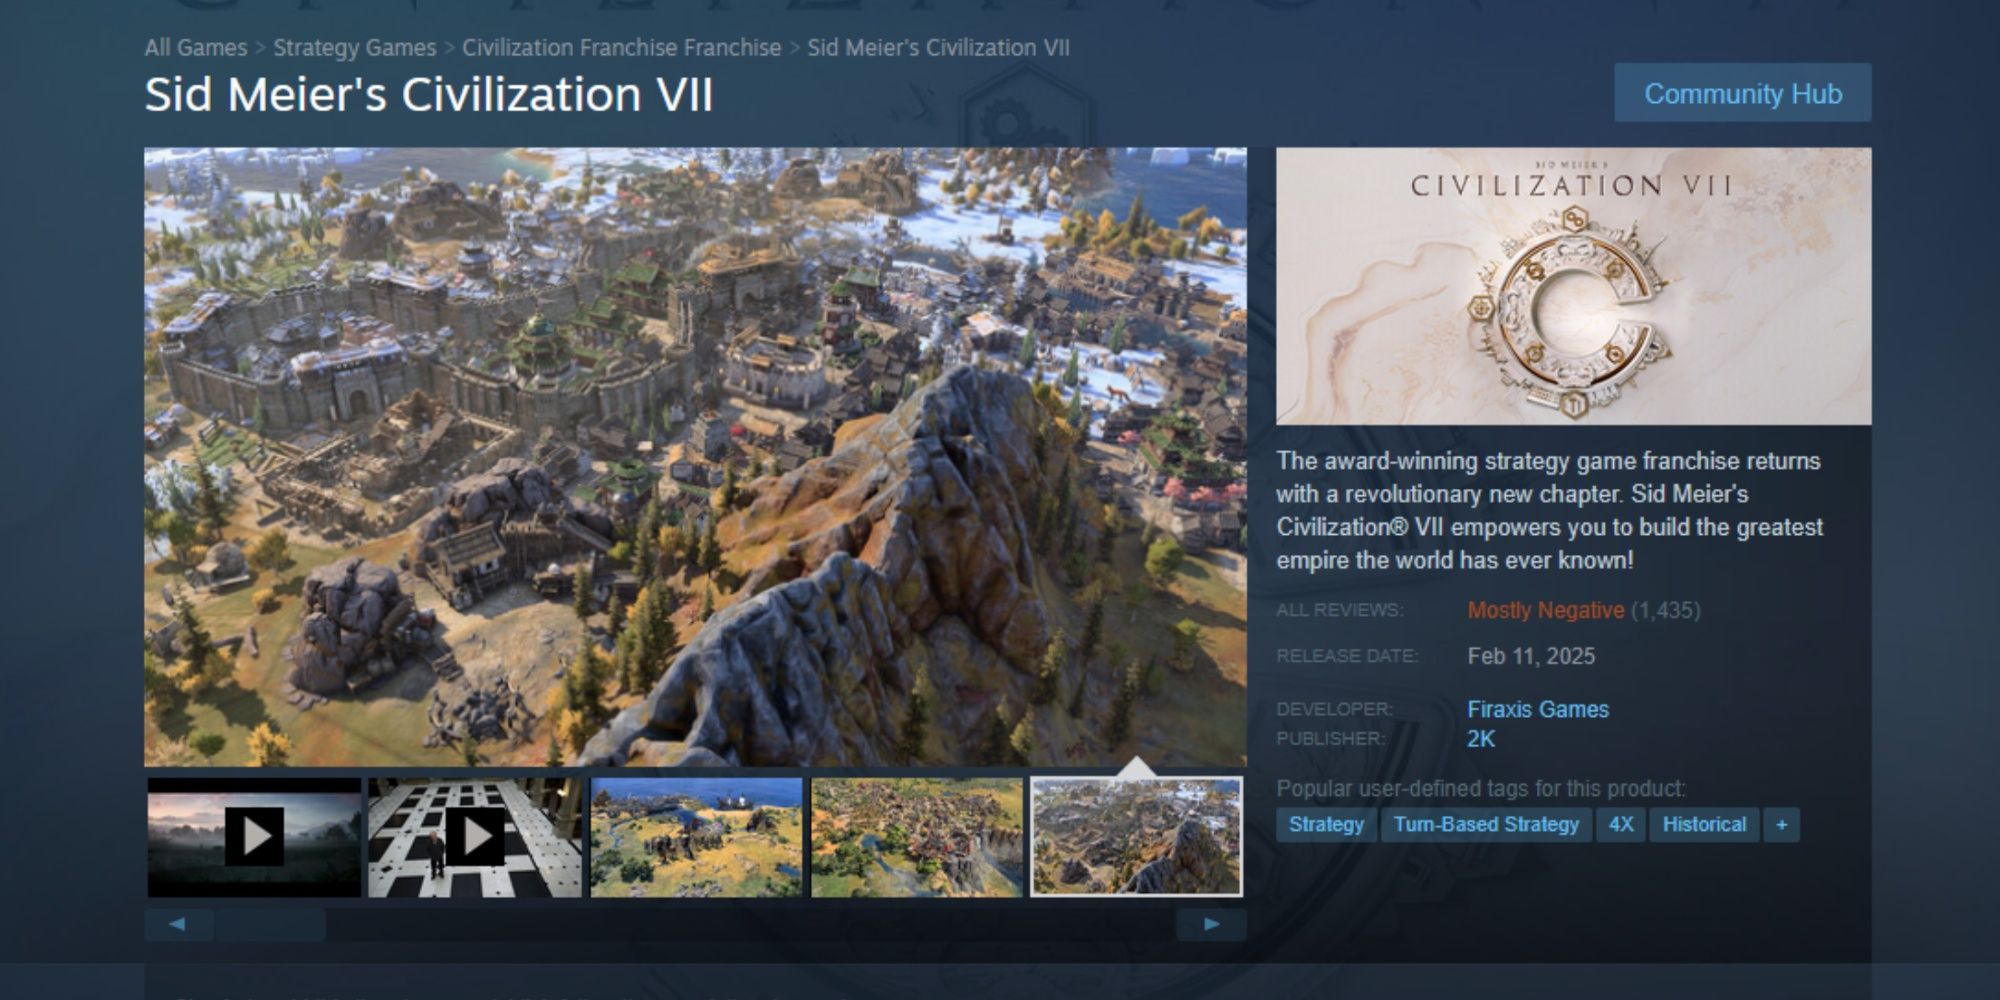Click the right scroll arrow under thumbnails
The width and height of the screenshot is (2000, 1000).
pyautogui.click(x=1211, y=924)
